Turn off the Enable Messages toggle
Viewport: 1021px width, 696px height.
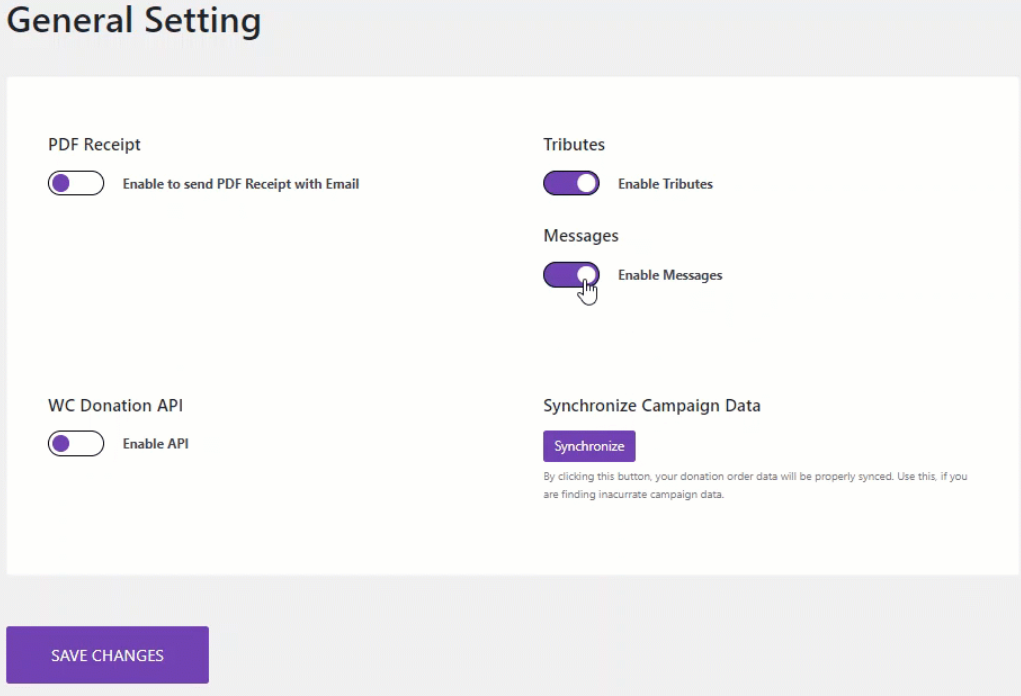(571, 275)
